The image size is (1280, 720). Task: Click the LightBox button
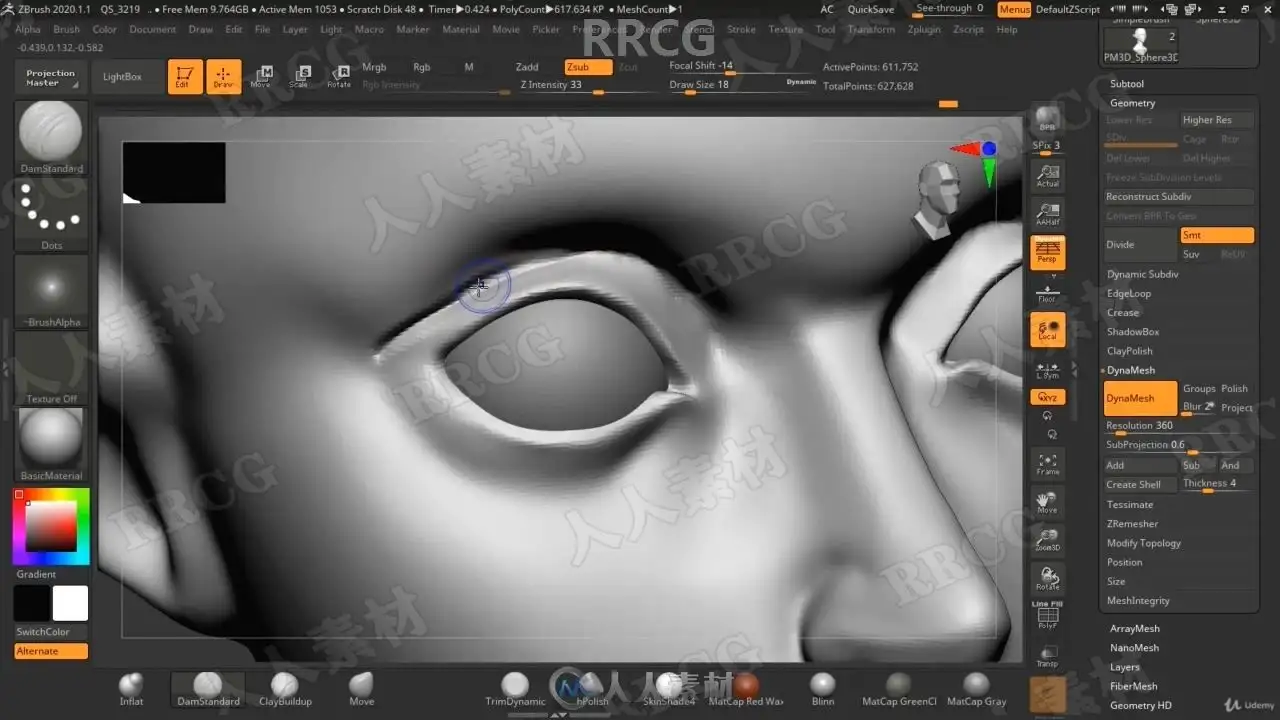tap(122, 77)
